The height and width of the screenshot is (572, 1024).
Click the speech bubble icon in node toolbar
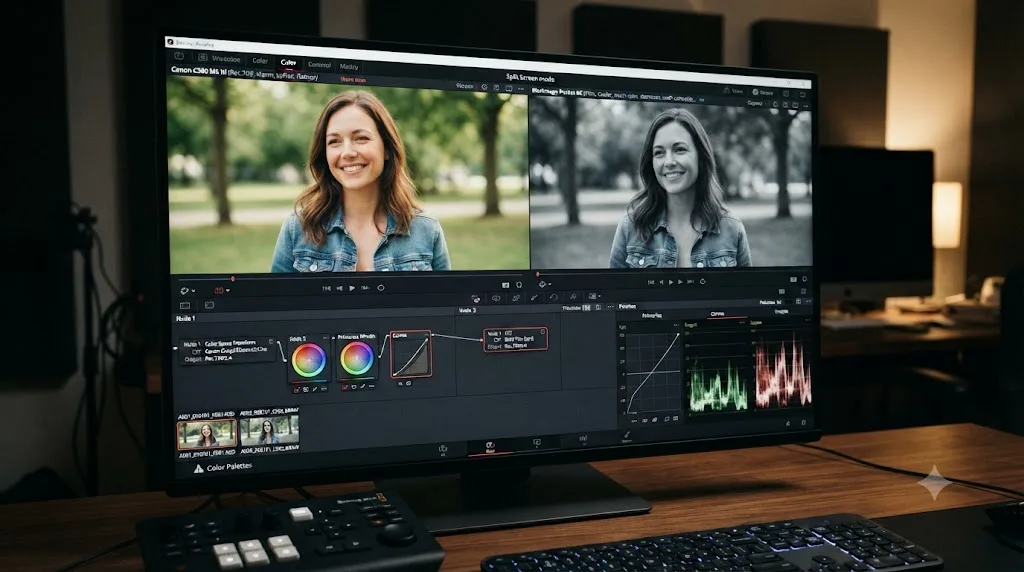(x=496, y=298)
